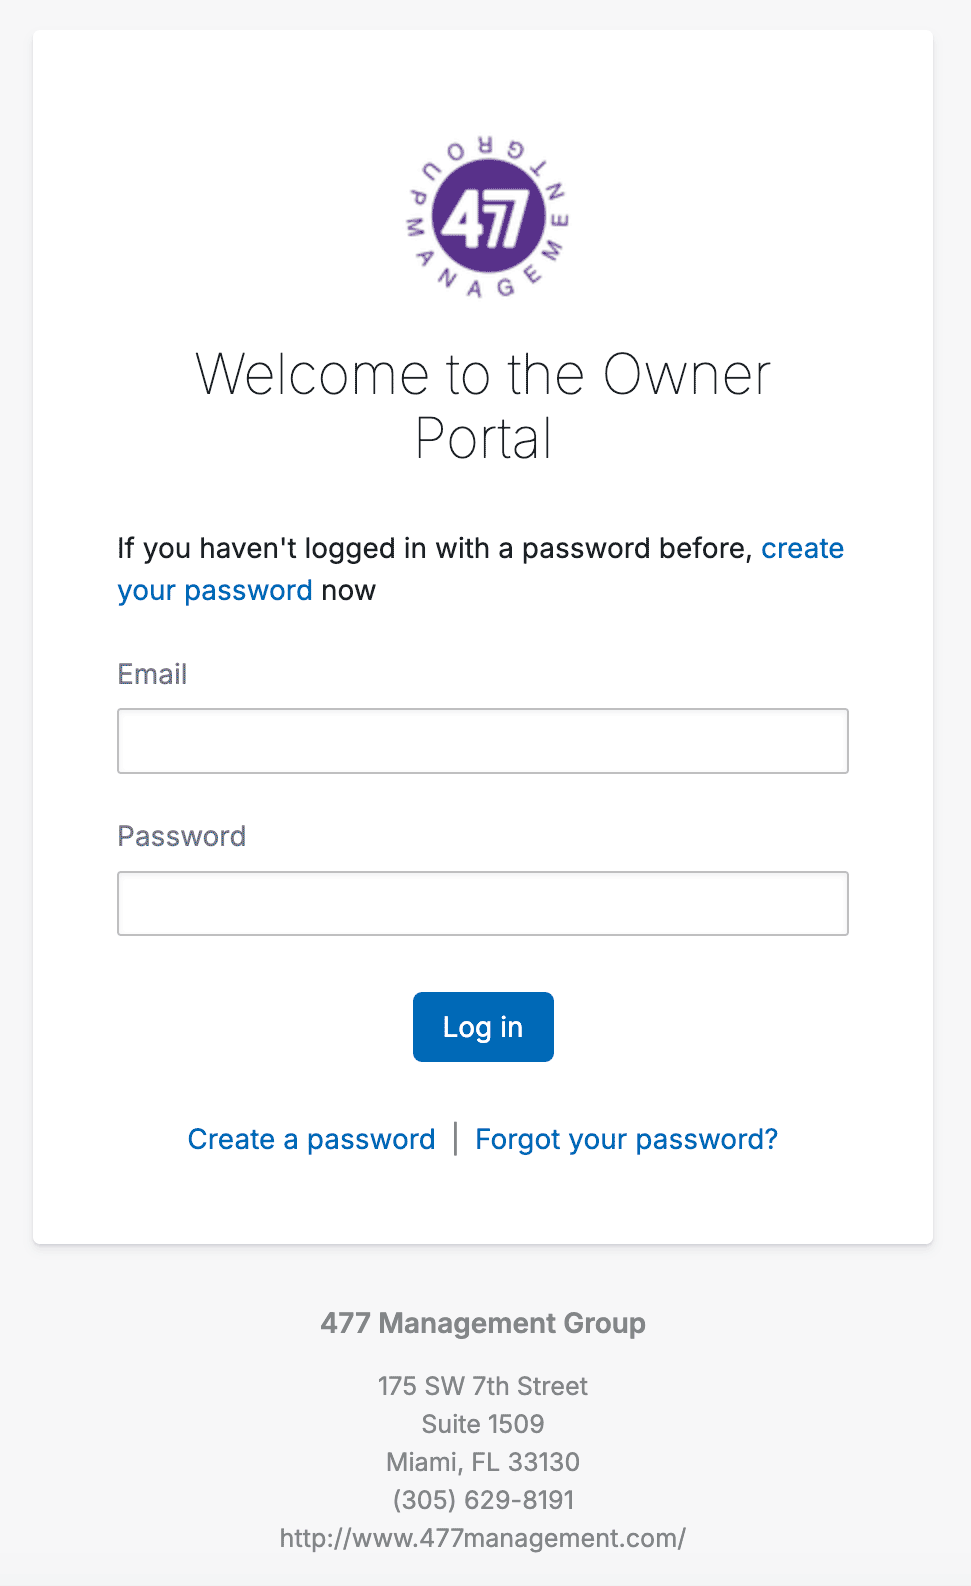This screenshot has width=971, height=1586.
Task: Focus the Email input field
Action: [x=483, y=741]
